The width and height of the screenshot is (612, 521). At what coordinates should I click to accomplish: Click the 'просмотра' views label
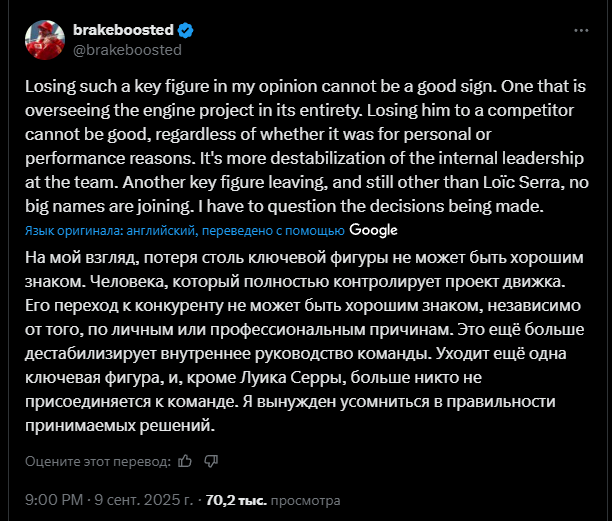pos(305,501)
